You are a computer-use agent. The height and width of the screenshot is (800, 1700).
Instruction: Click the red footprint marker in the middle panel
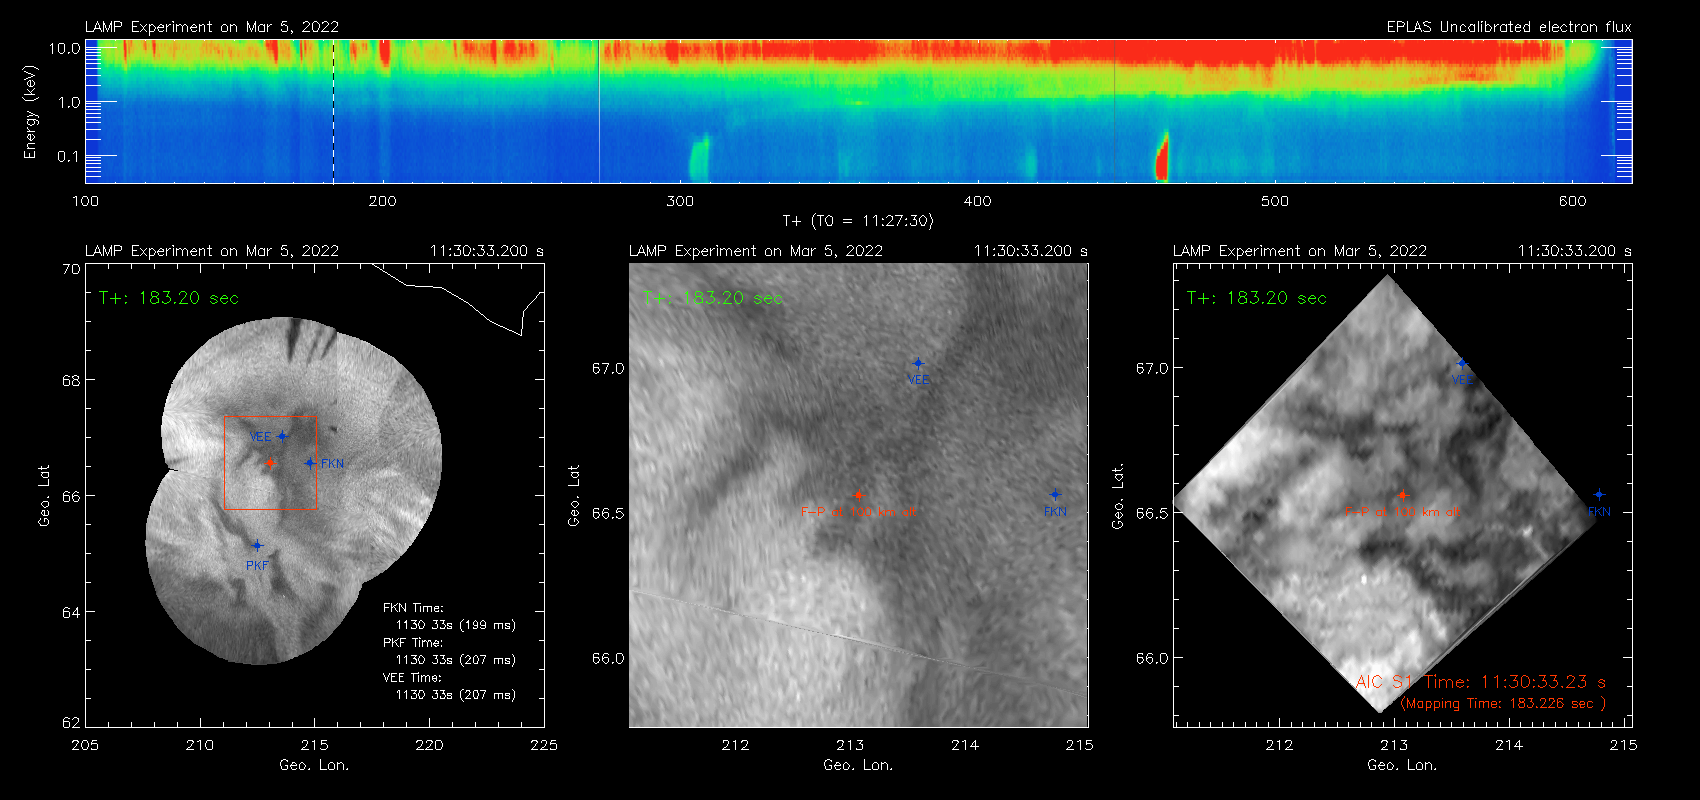(x=858, y=495)
